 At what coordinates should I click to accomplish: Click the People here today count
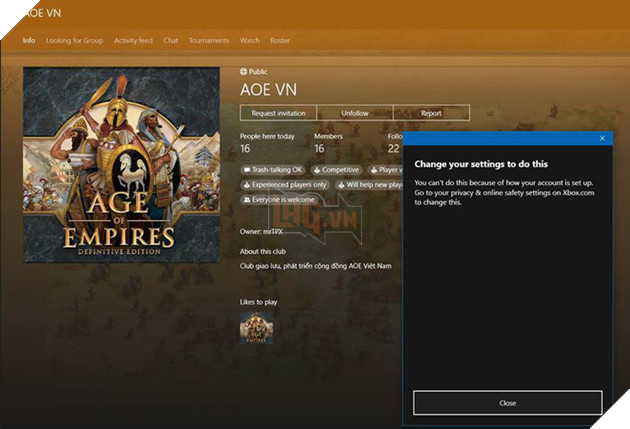pyautogui.click(x=245, y=149)
